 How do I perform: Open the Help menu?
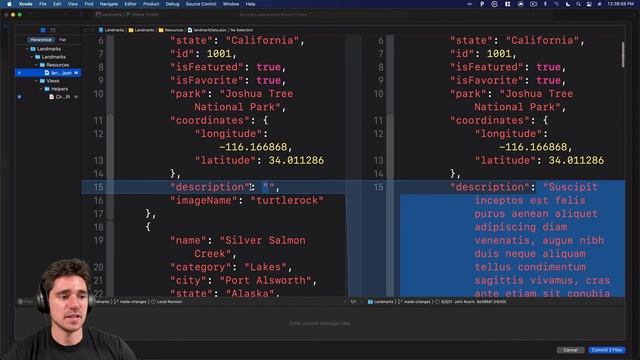click(250, 4)
